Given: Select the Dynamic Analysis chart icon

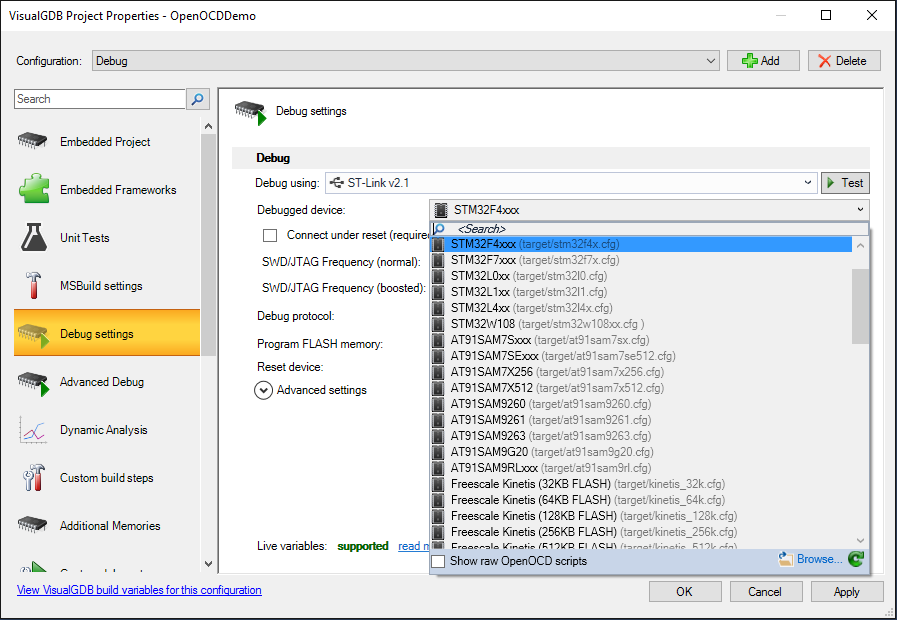Looking at the screenshot, I should [33, 430].
